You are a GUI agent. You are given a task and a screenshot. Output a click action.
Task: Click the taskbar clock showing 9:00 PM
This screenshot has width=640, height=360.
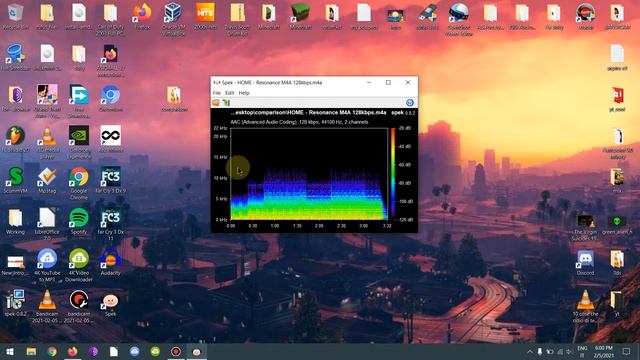click(x=603, y=351)
